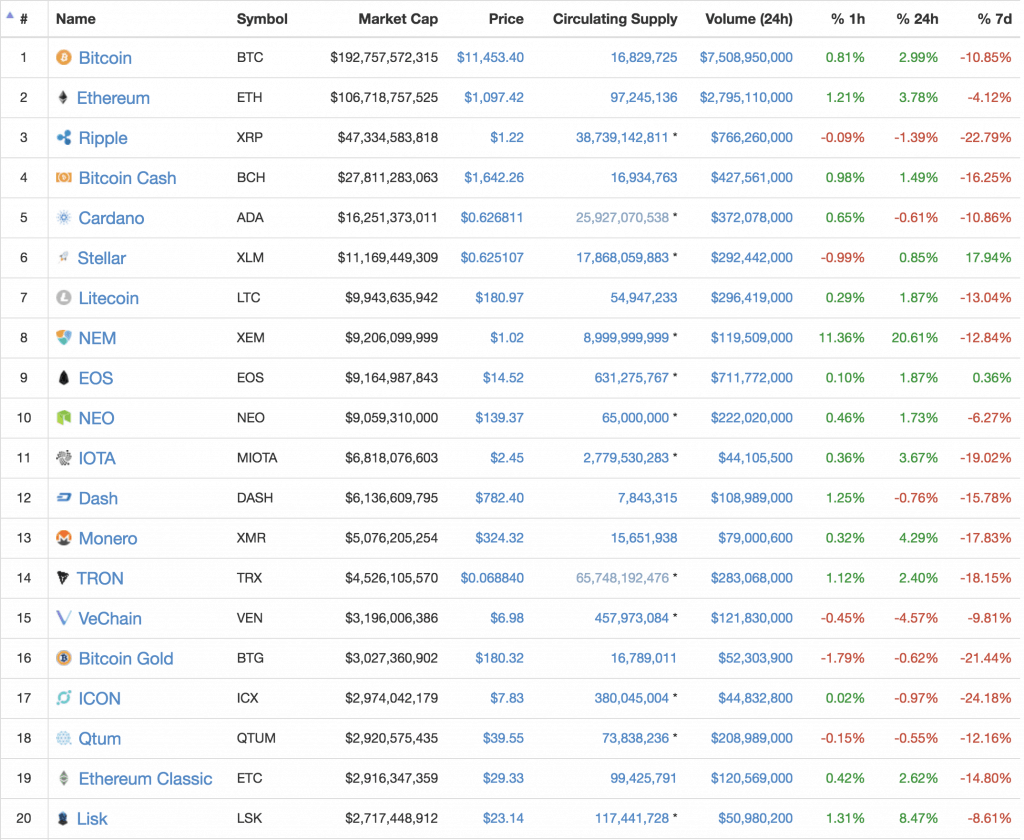Click Bitcoin's 24h volume $7,508,950,000
The height and width of the screenshot is (840, 1024).
click(x=746, y=57)
